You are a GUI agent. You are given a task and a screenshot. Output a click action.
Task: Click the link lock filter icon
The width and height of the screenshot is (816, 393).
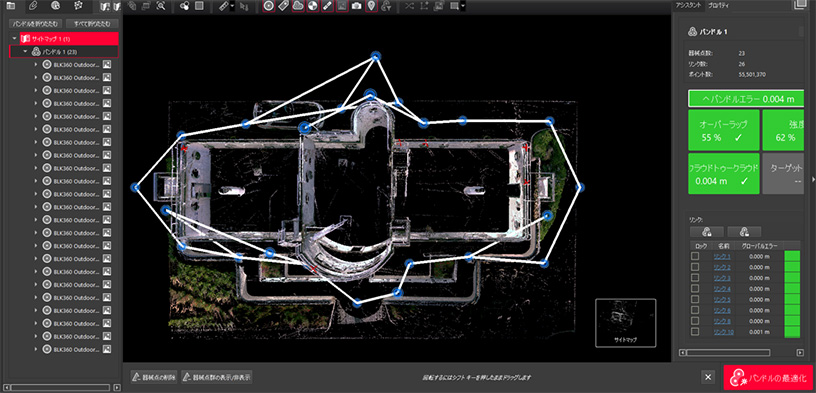click(x=386, y=6)
